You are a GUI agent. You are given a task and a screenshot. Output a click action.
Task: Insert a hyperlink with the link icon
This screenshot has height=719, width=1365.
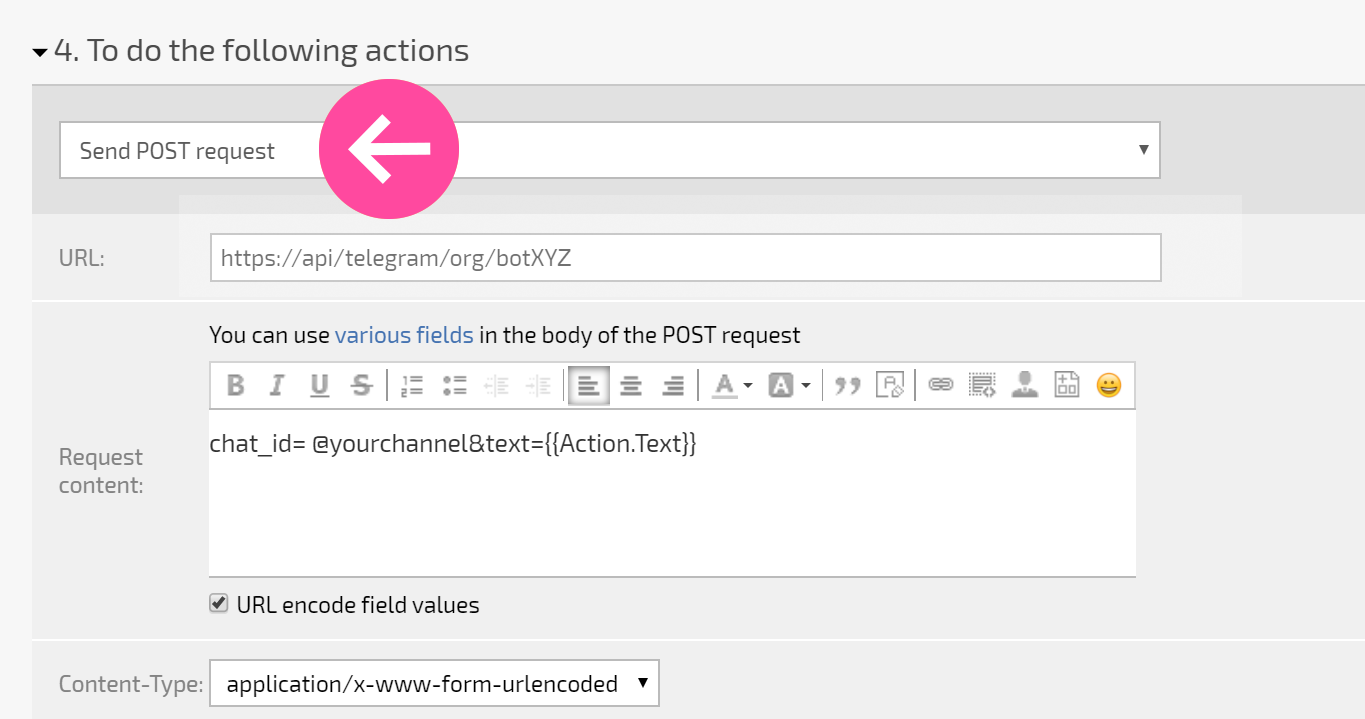[940, 385]
